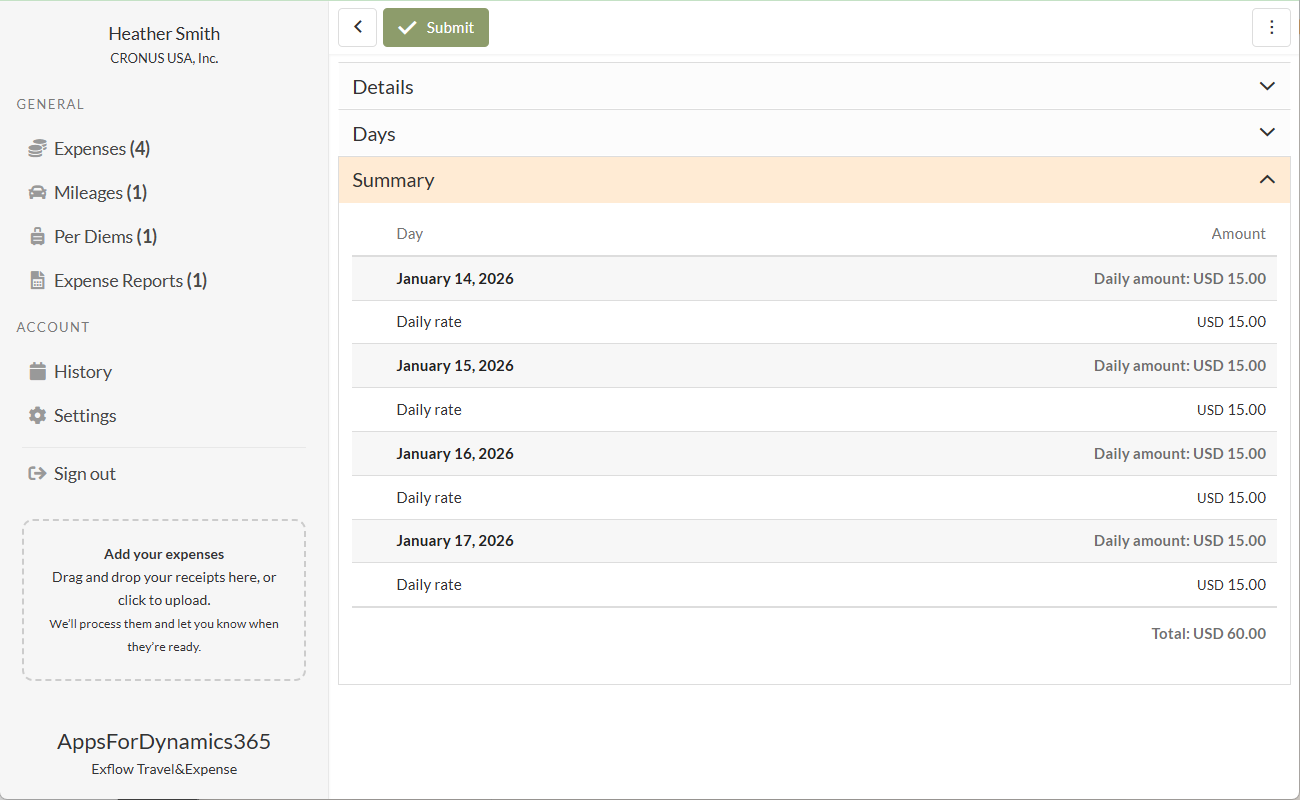Click the Sign out arrow icon
The height and width of the screenshot is (800, 1300).
[38, 474]
